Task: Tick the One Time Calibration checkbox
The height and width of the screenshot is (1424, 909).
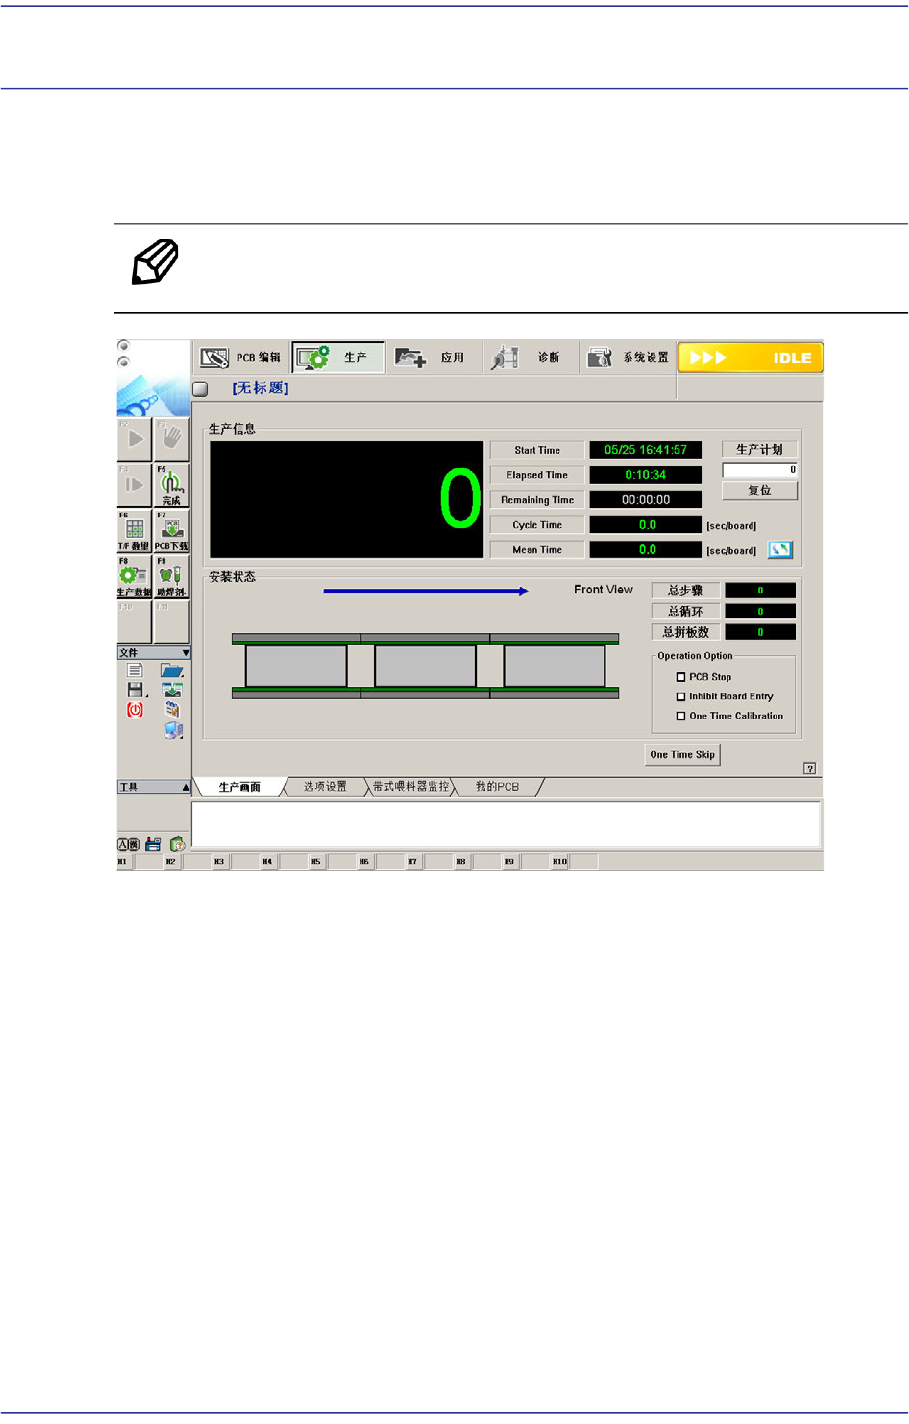Action: tap(681, 716)
